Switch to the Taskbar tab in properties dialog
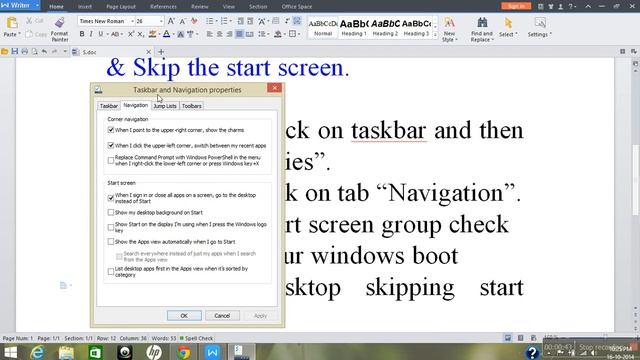Viewport: 640px width, 360px height. tap(109, 106)
